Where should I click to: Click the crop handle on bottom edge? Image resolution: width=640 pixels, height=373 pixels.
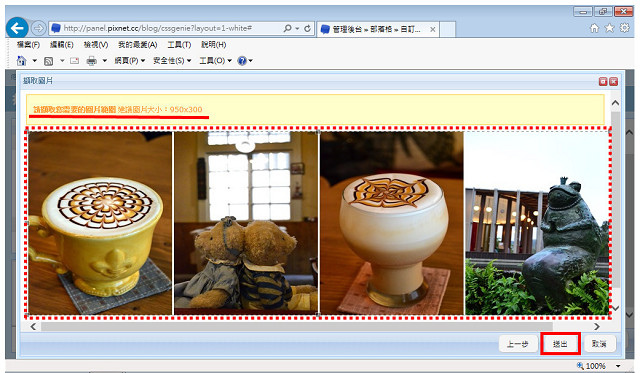click(318, 315)
